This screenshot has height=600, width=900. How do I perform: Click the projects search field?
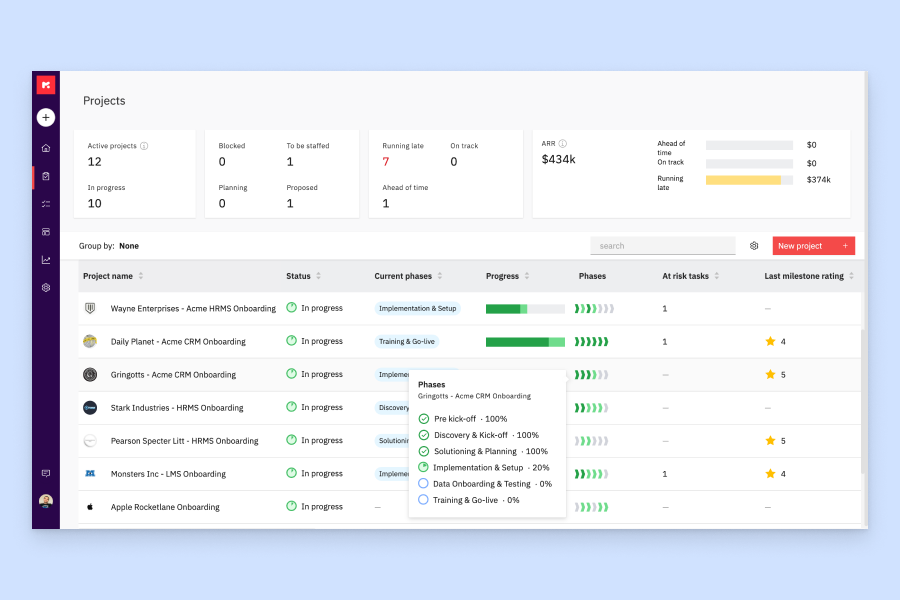(x=663, y=246)
